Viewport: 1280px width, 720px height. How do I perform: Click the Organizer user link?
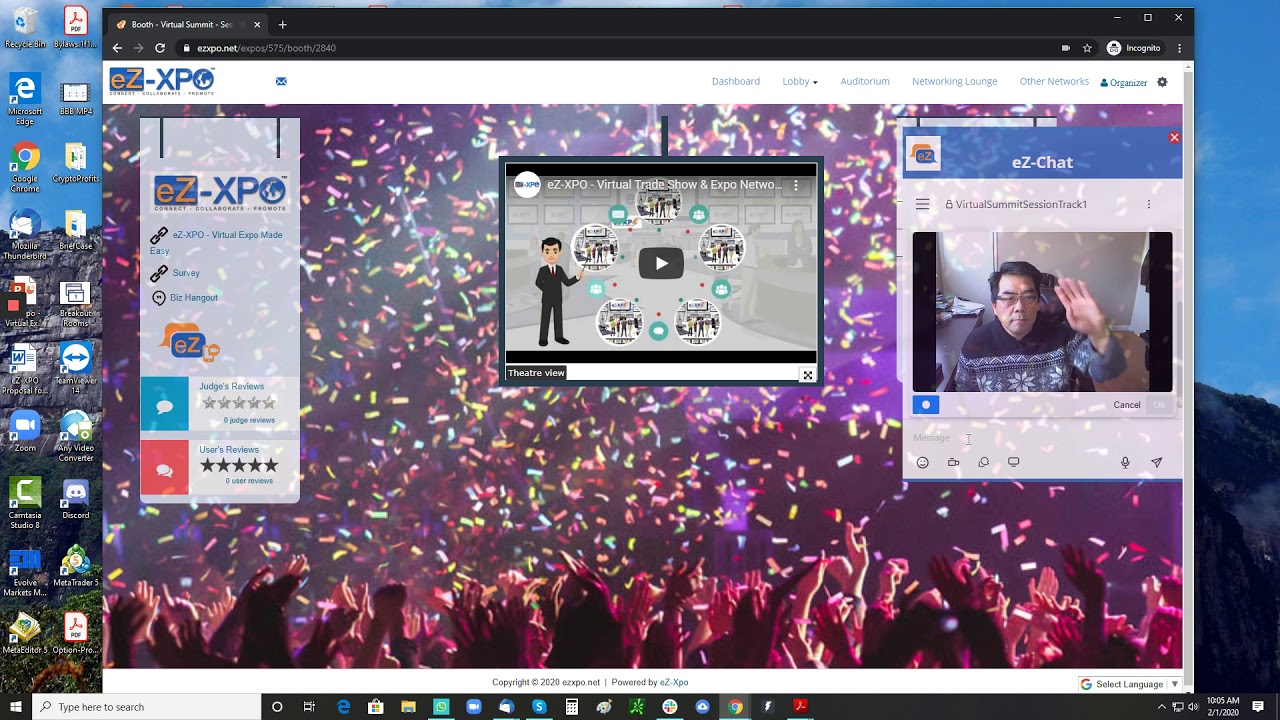1124,83
